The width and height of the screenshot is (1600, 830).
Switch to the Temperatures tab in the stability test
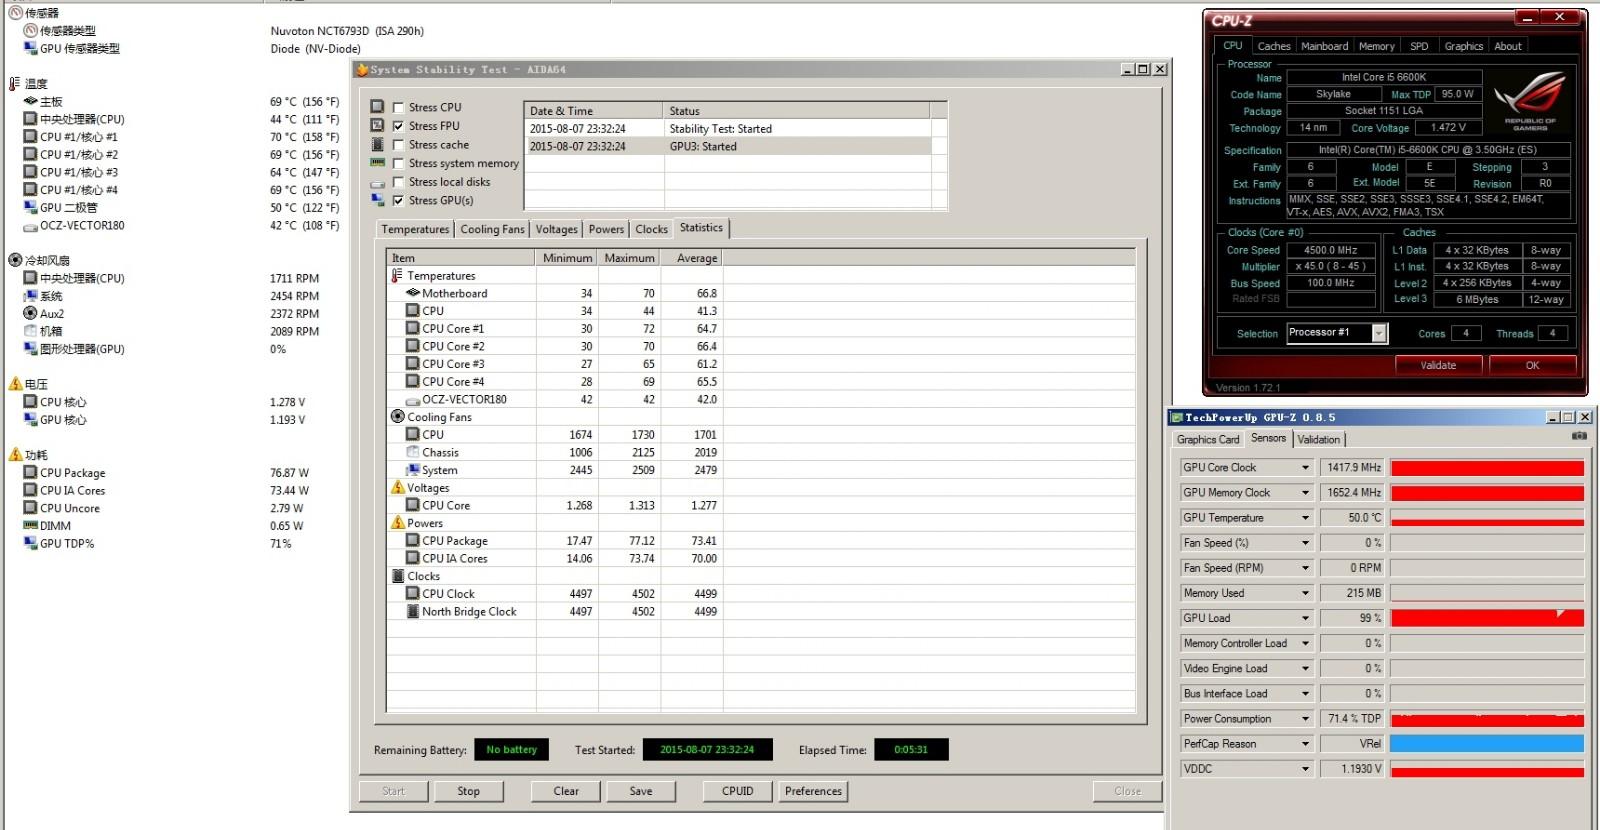point(415,229)
